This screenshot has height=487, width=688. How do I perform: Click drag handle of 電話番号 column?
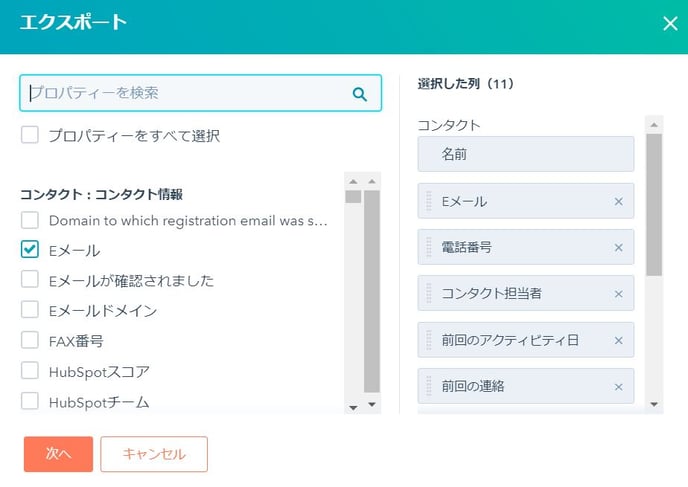[429, 247]
